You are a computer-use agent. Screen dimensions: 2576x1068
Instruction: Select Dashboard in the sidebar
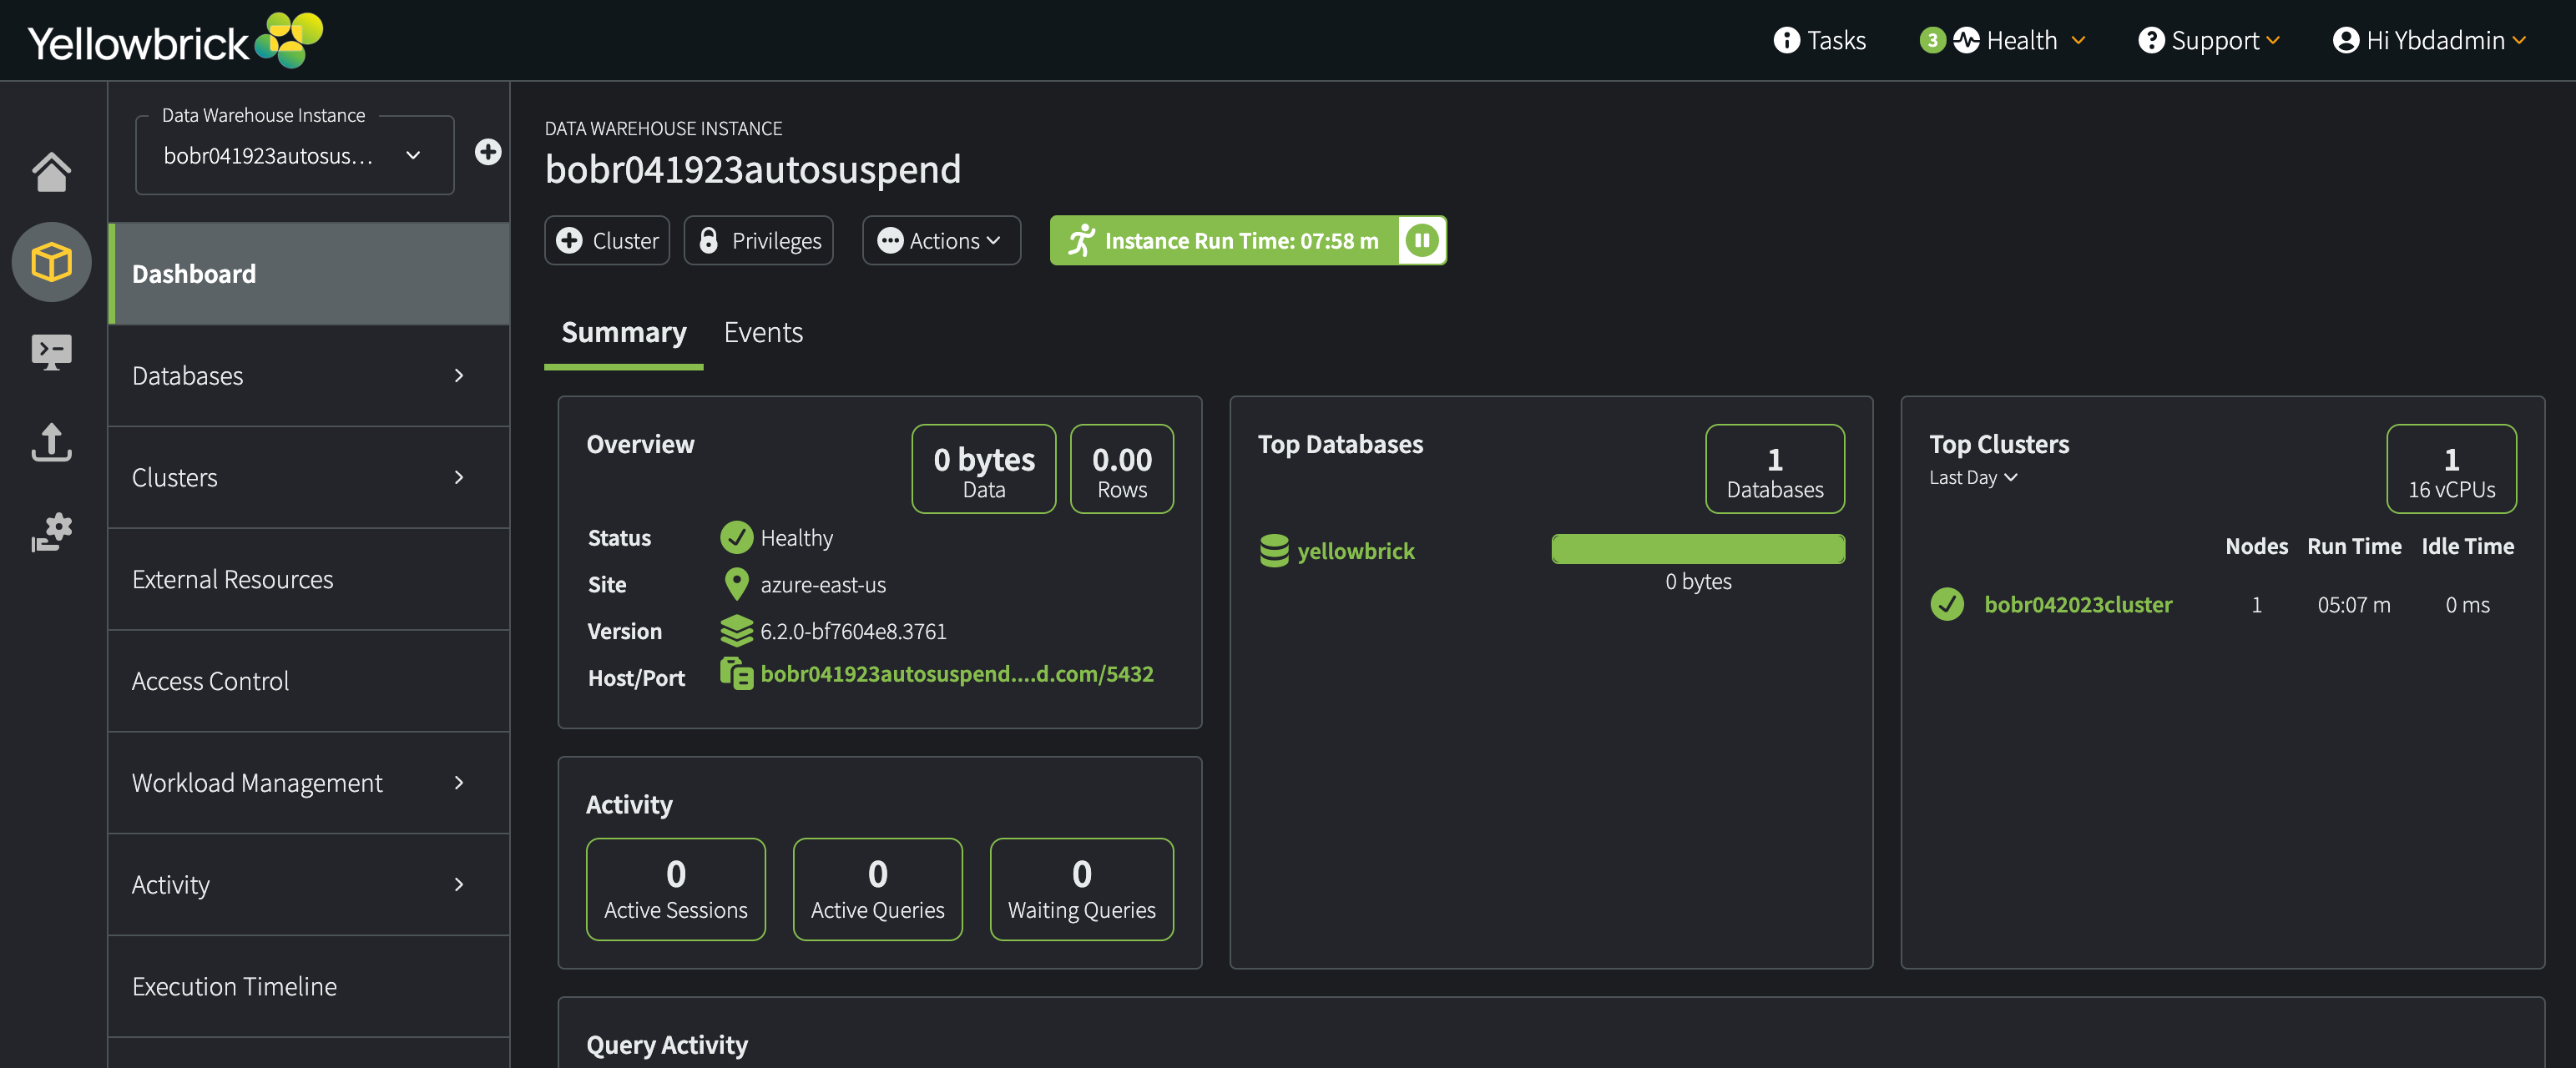coord(309,273)
